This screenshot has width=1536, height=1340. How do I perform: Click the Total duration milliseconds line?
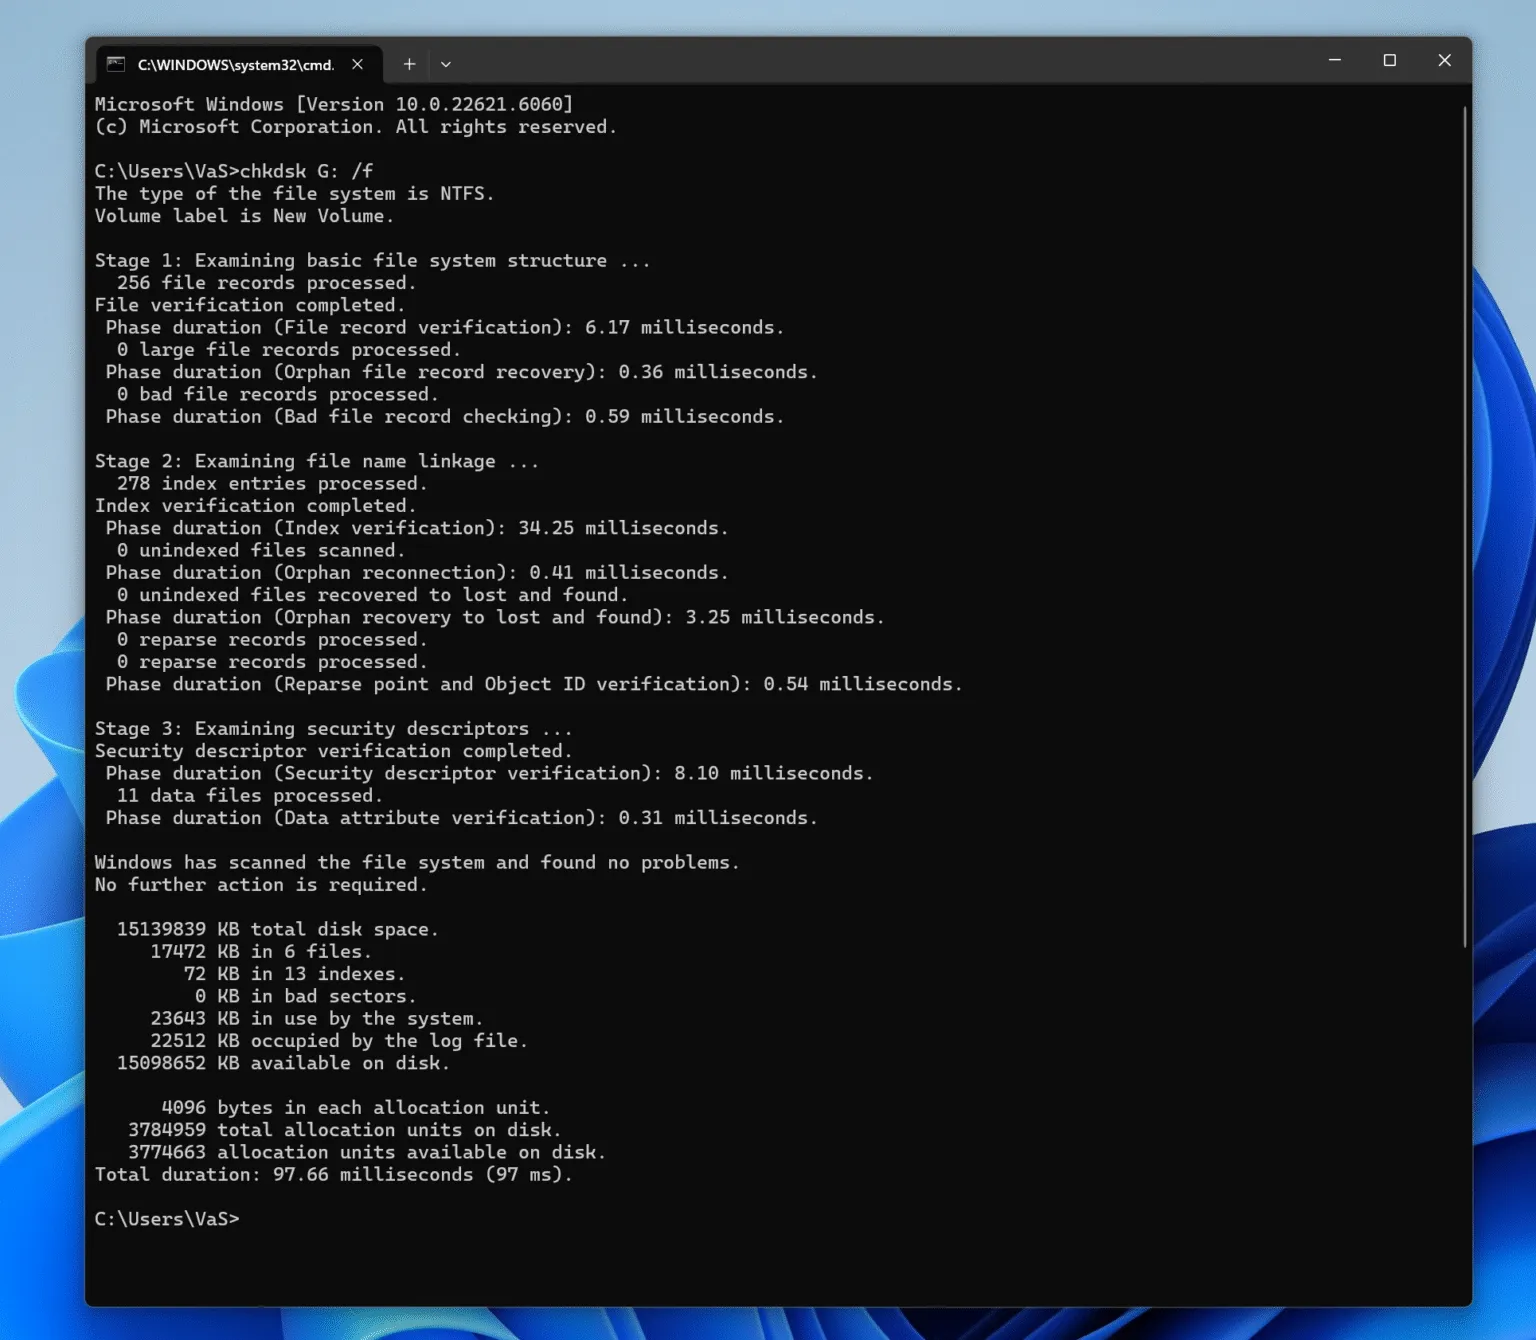tap(334, 1174)
